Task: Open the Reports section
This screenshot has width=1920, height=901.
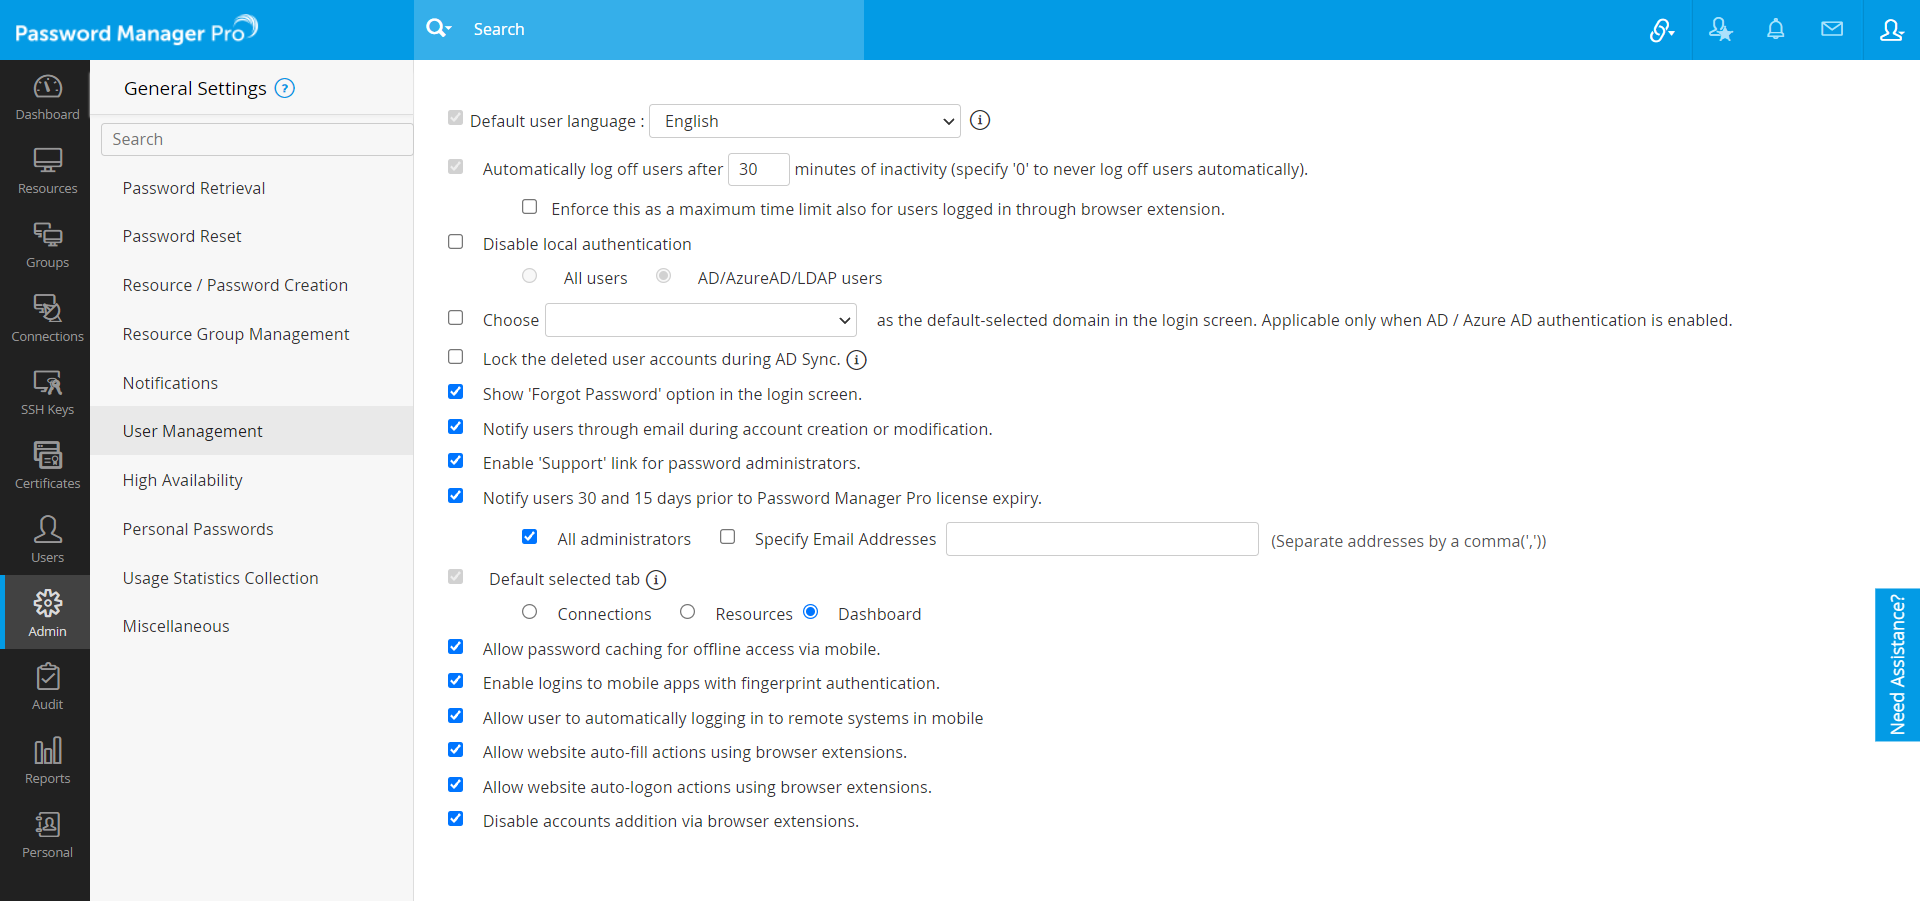Action: [47, 761]
